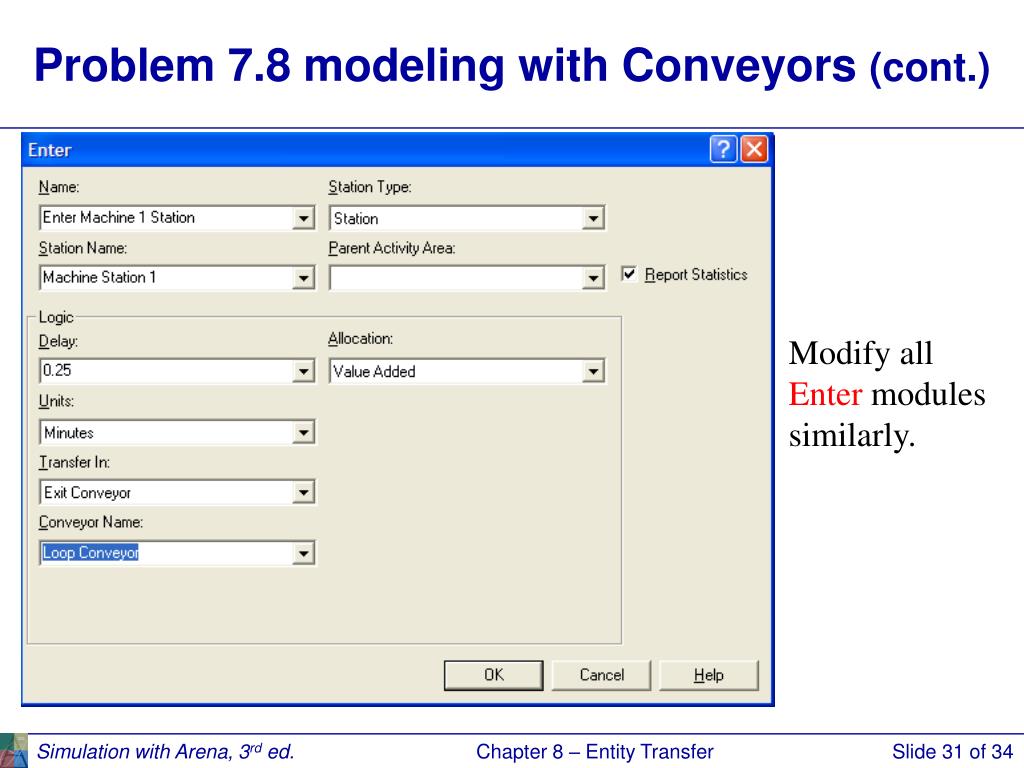This screenshot has height=768, width=1024.
Task: Open the Conveyor Name dropdown arrow
Action: click(303, 554)
